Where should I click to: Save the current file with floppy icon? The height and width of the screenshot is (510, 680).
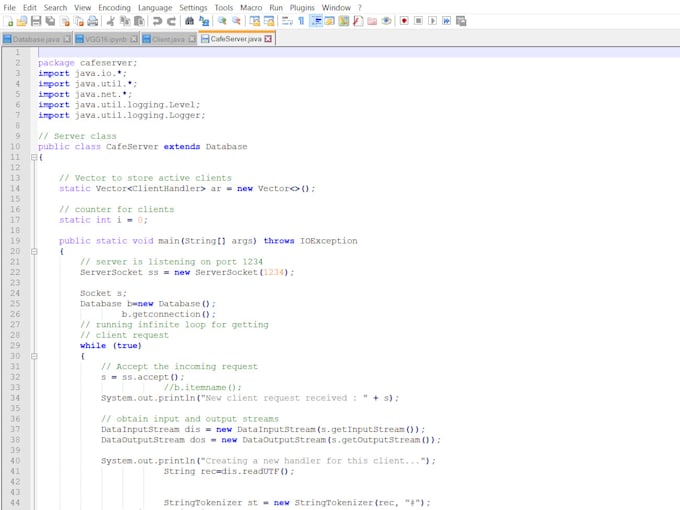[x=36, y=21]
